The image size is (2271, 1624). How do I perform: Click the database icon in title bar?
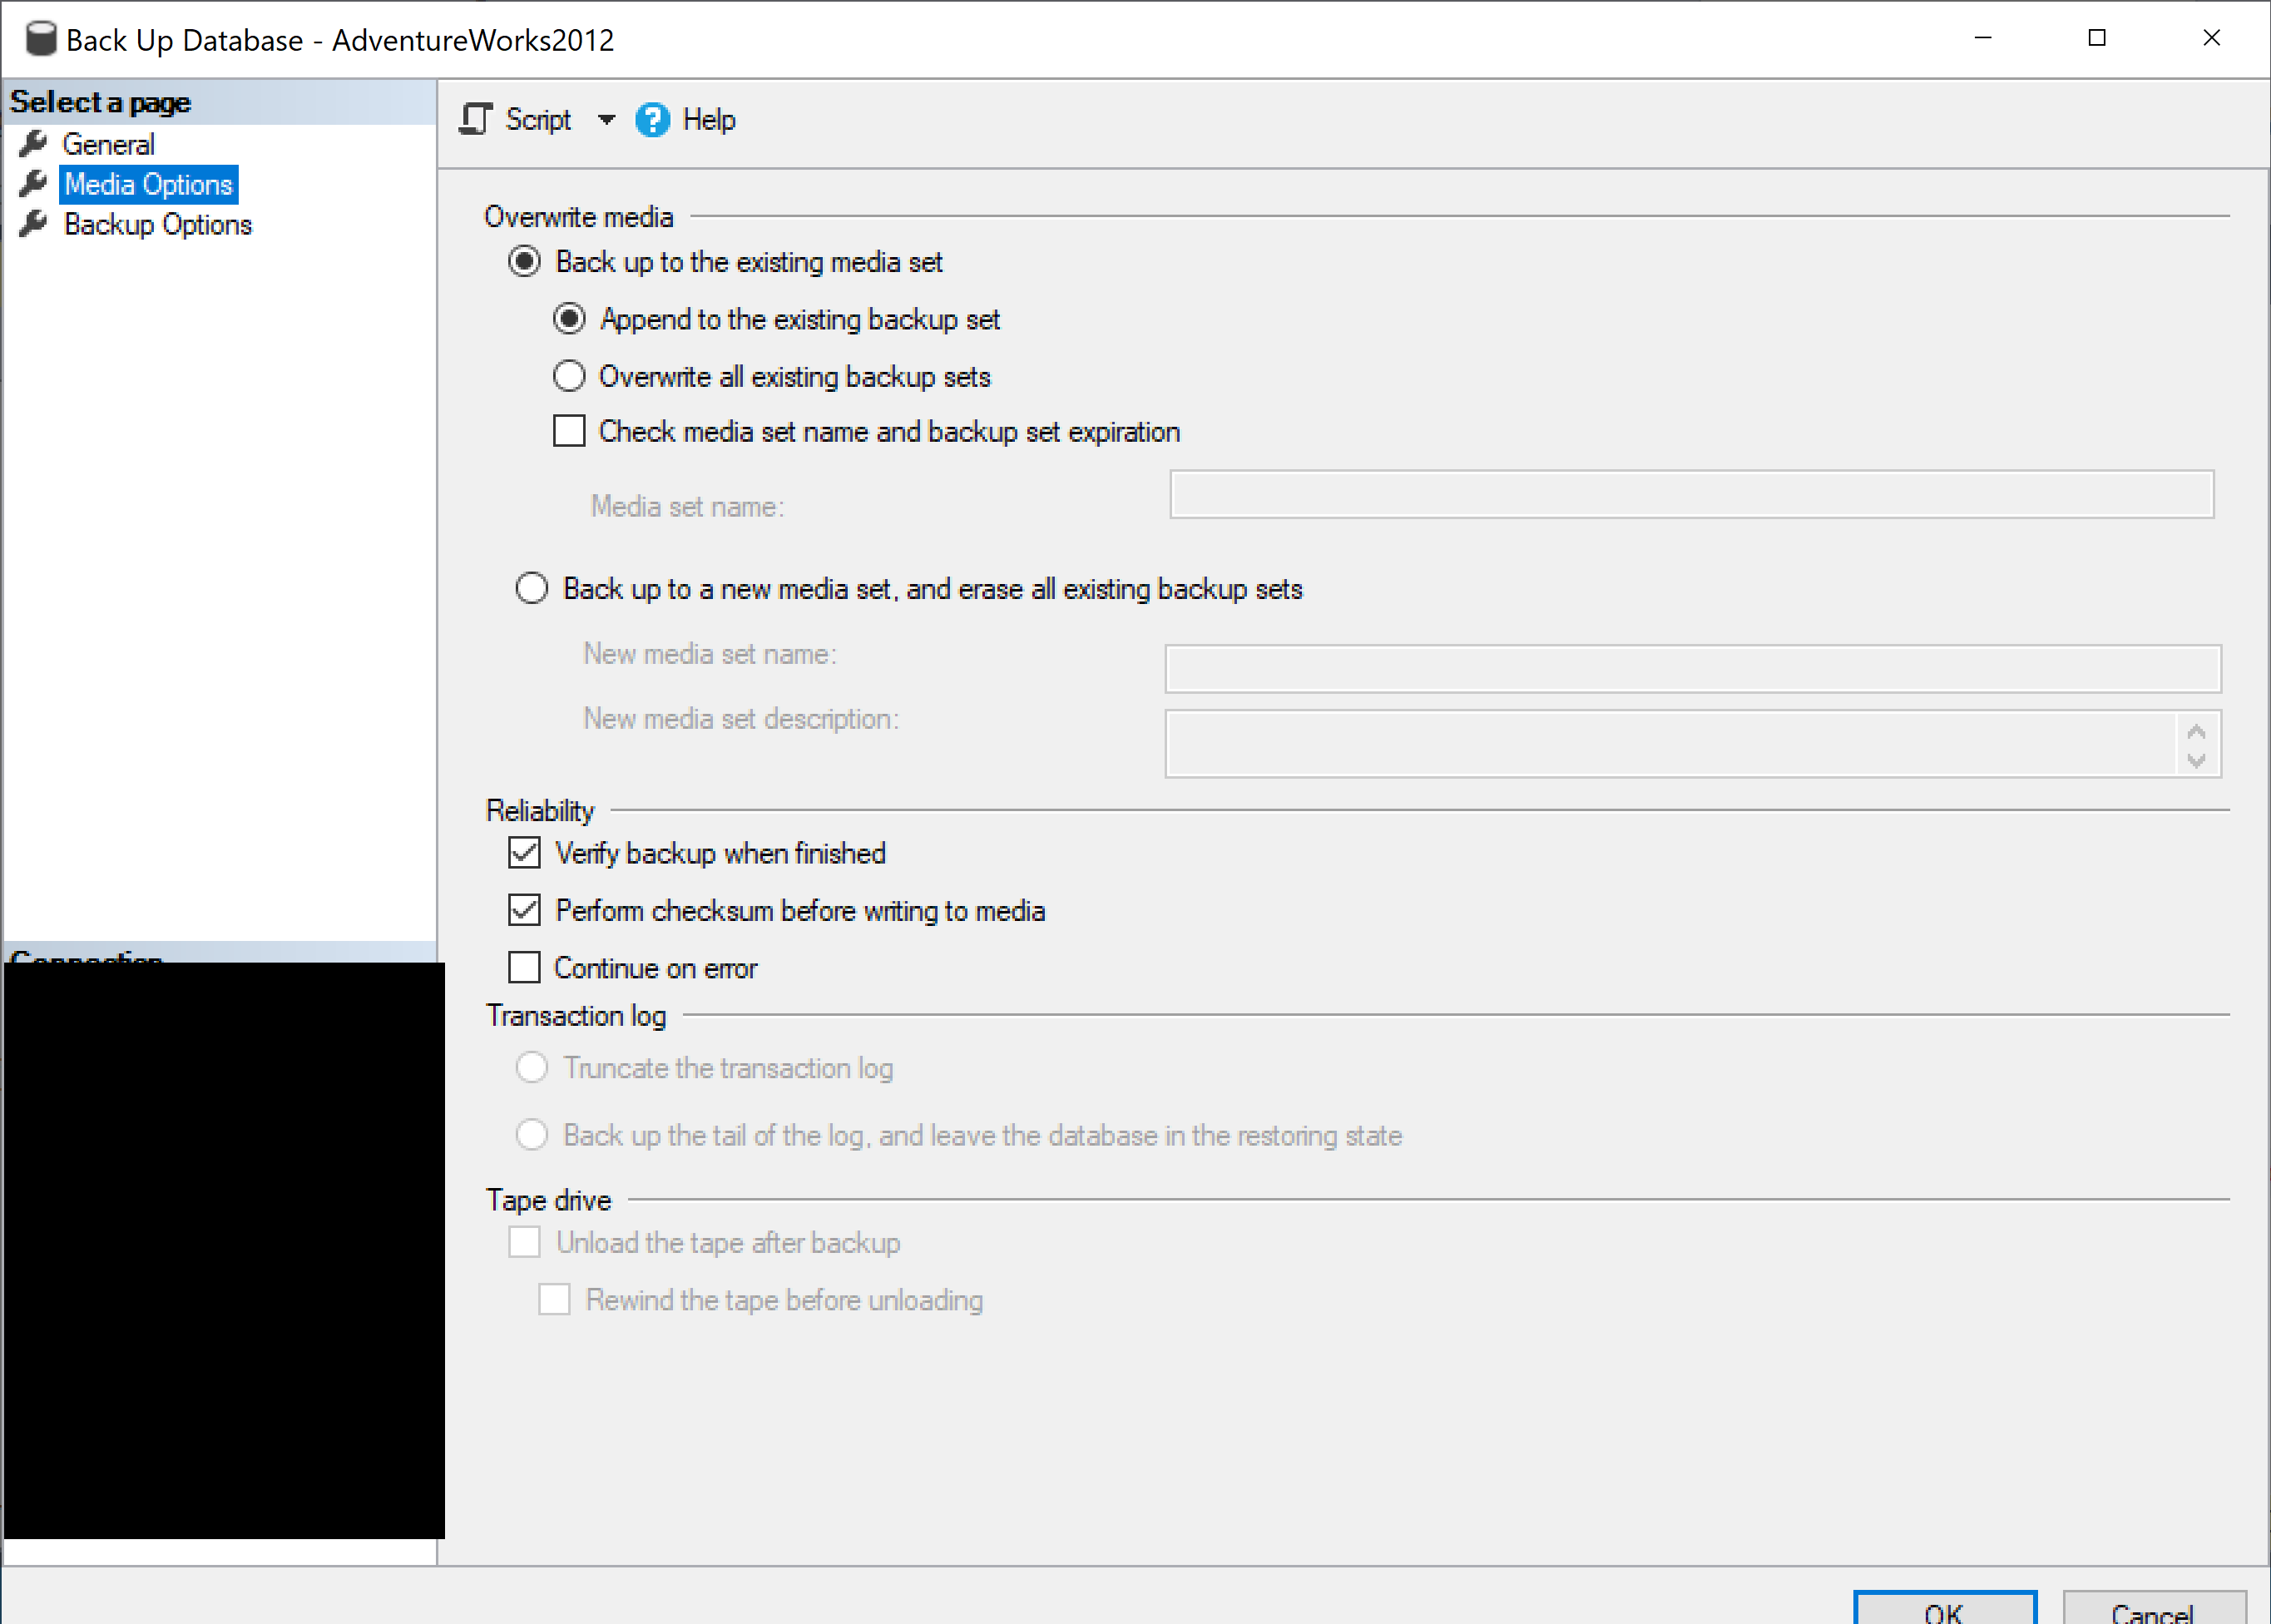coord(41,39)
